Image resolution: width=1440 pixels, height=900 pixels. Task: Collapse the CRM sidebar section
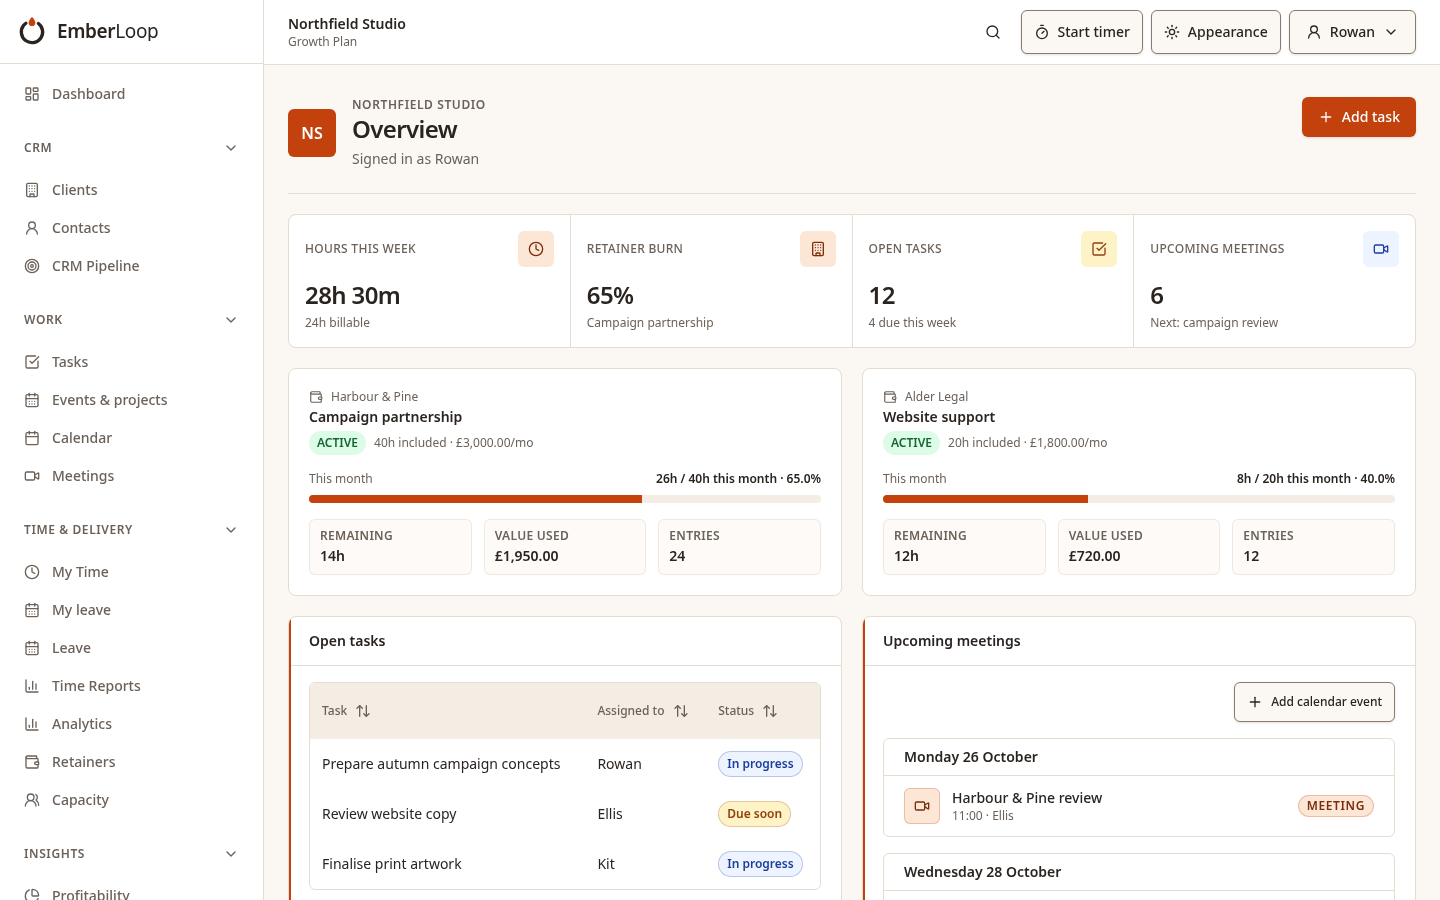231,148
